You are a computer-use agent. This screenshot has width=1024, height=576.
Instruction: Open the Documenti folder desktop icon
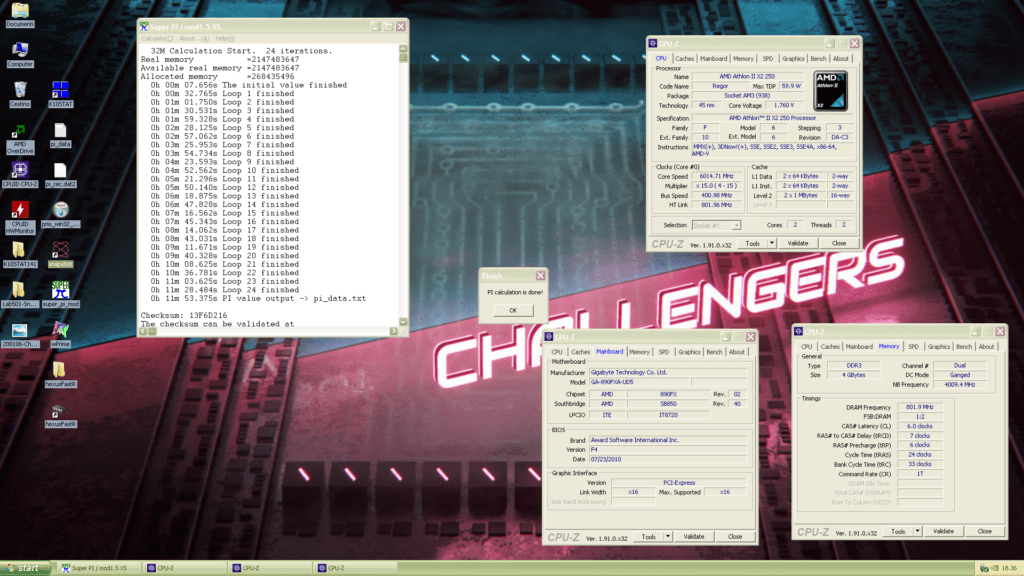(20, 14)
